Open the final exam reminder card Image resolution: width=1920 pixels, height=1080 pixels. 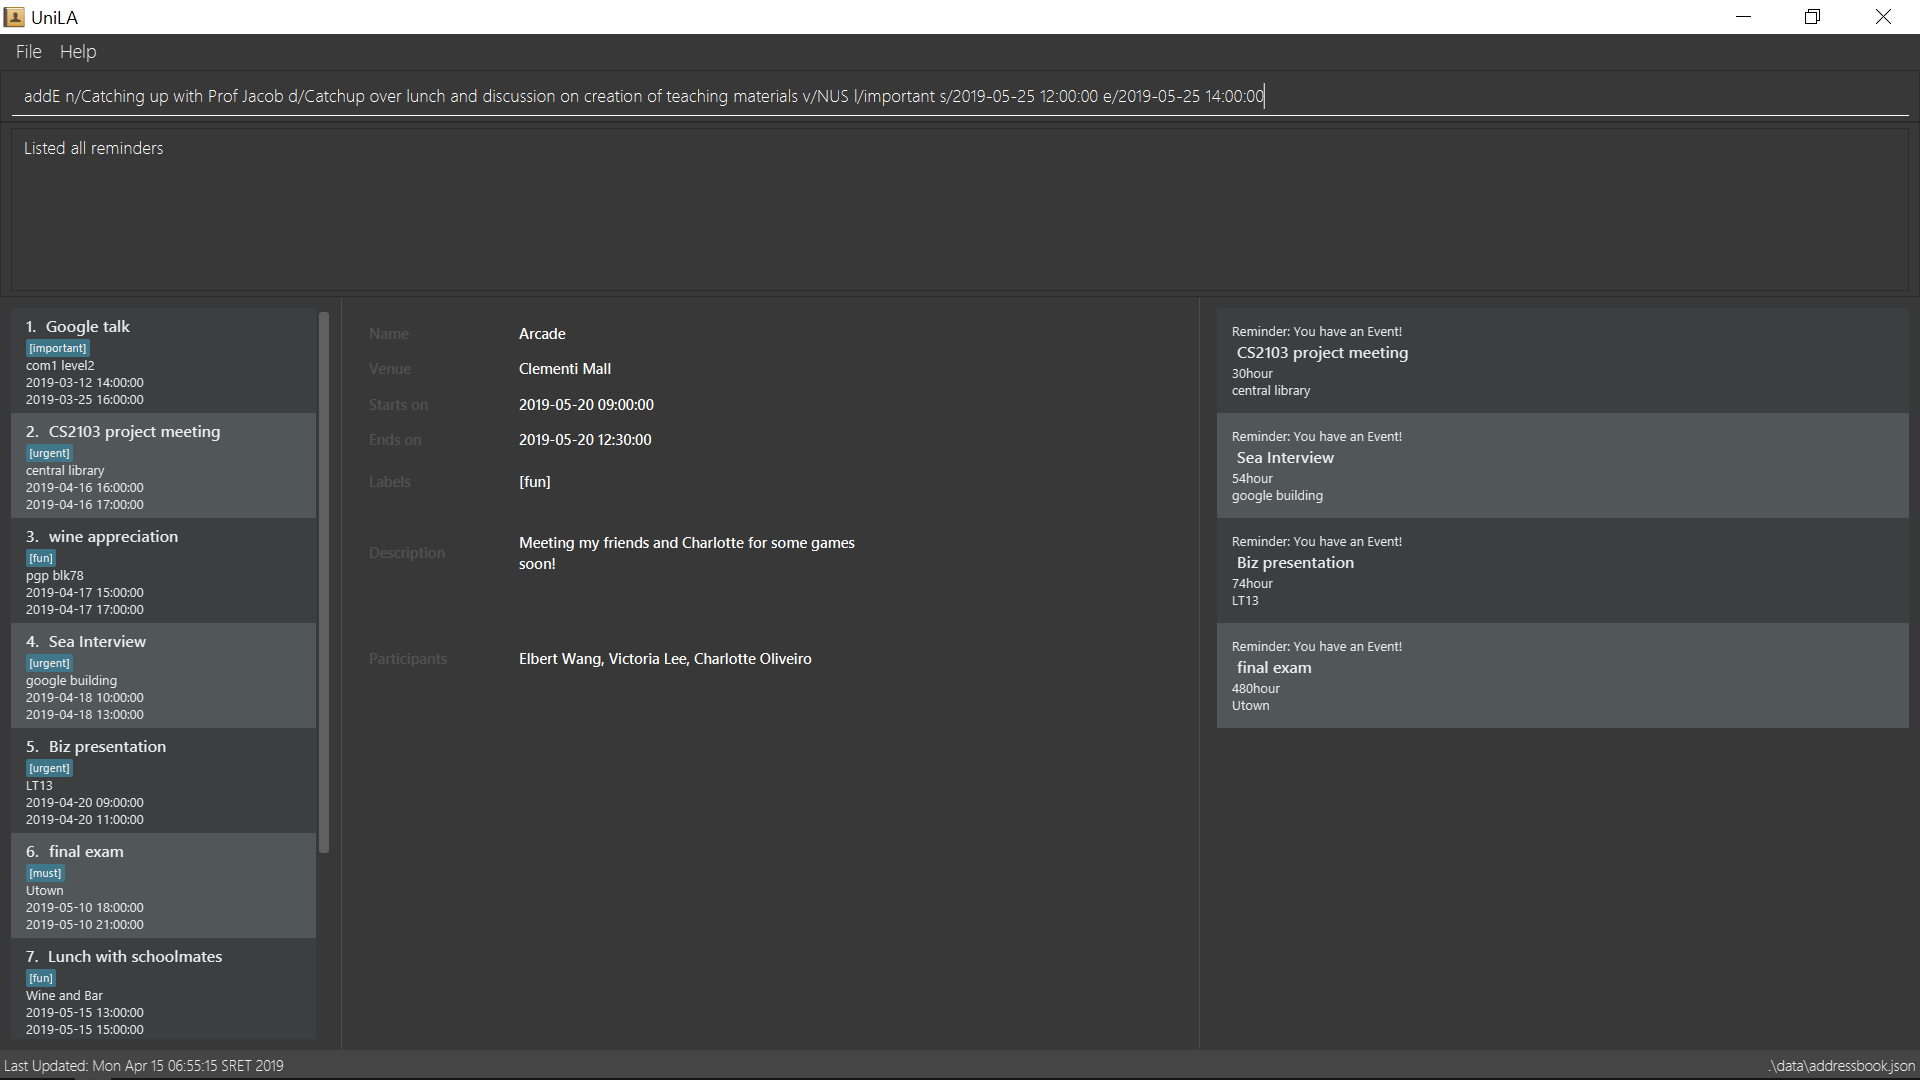coord(1562,676)
